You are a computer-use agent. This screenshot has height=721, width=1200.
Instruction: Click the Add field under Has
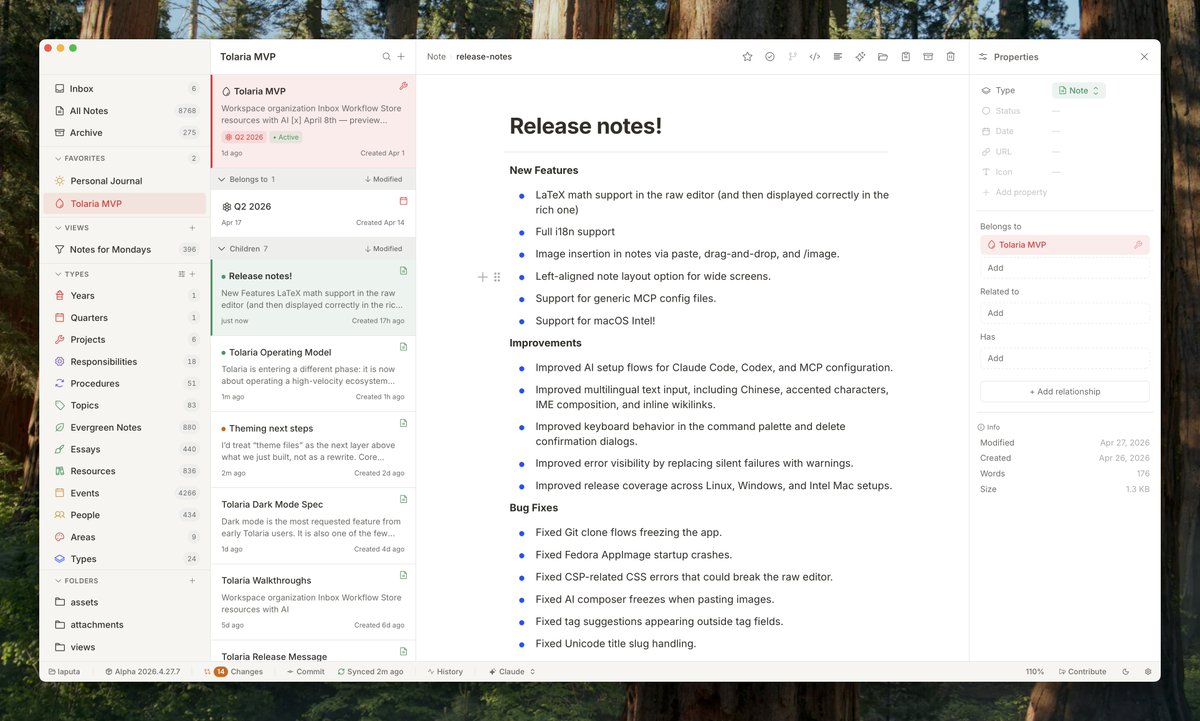click(1065, 358)
